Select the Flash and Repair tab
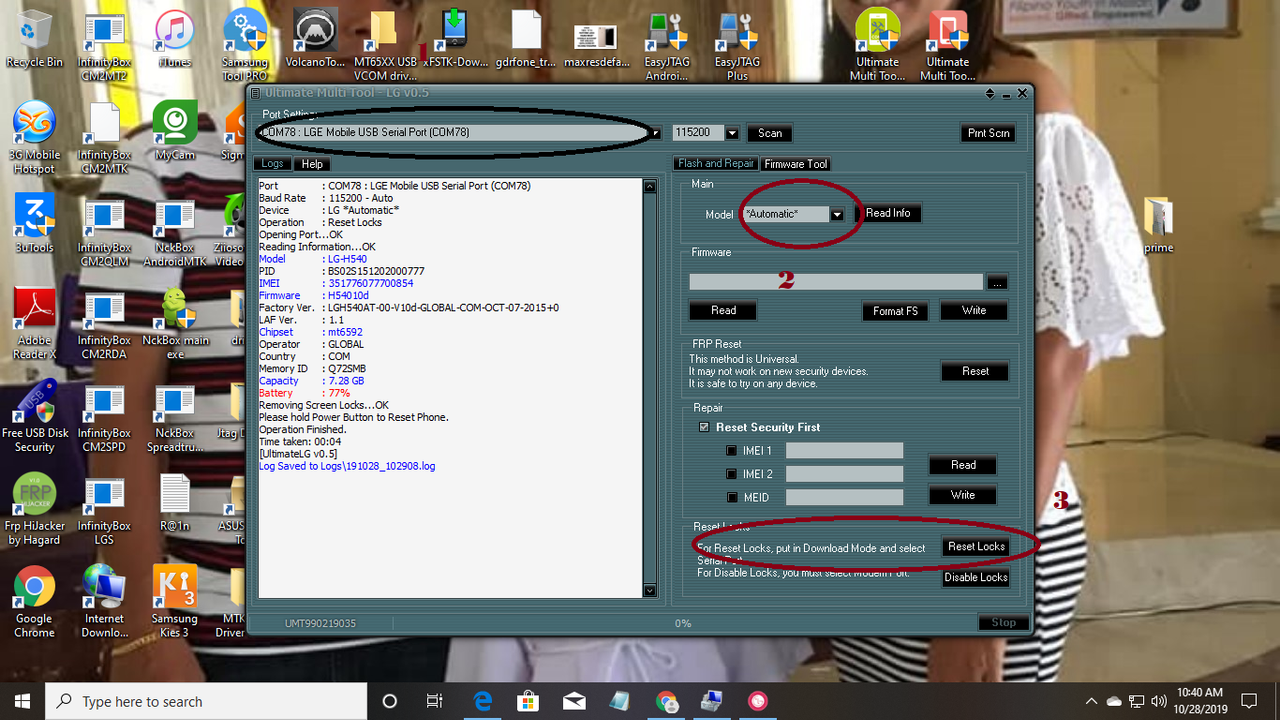The width and height of the screenshot is (1280, 720). [x=716, y=164]
